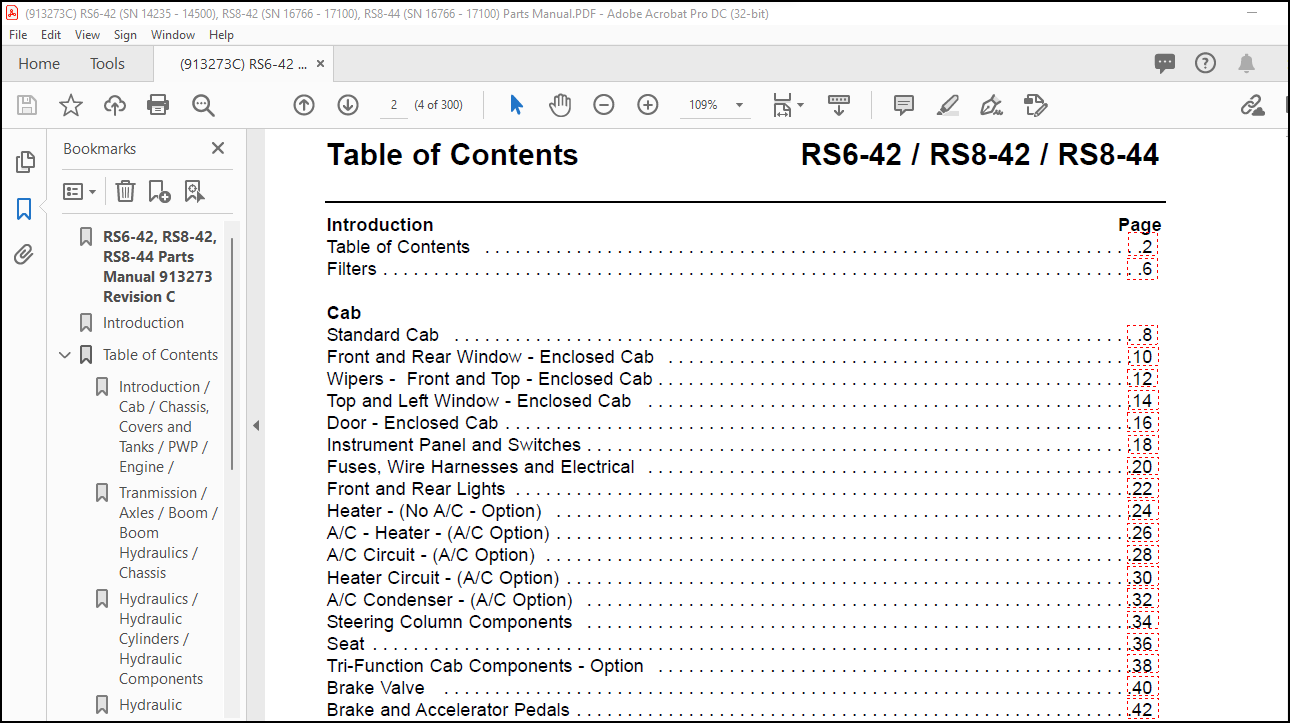Zoom out with the minus button
Viewport: 1290px width, 723px height.
(x=604, y=105)
